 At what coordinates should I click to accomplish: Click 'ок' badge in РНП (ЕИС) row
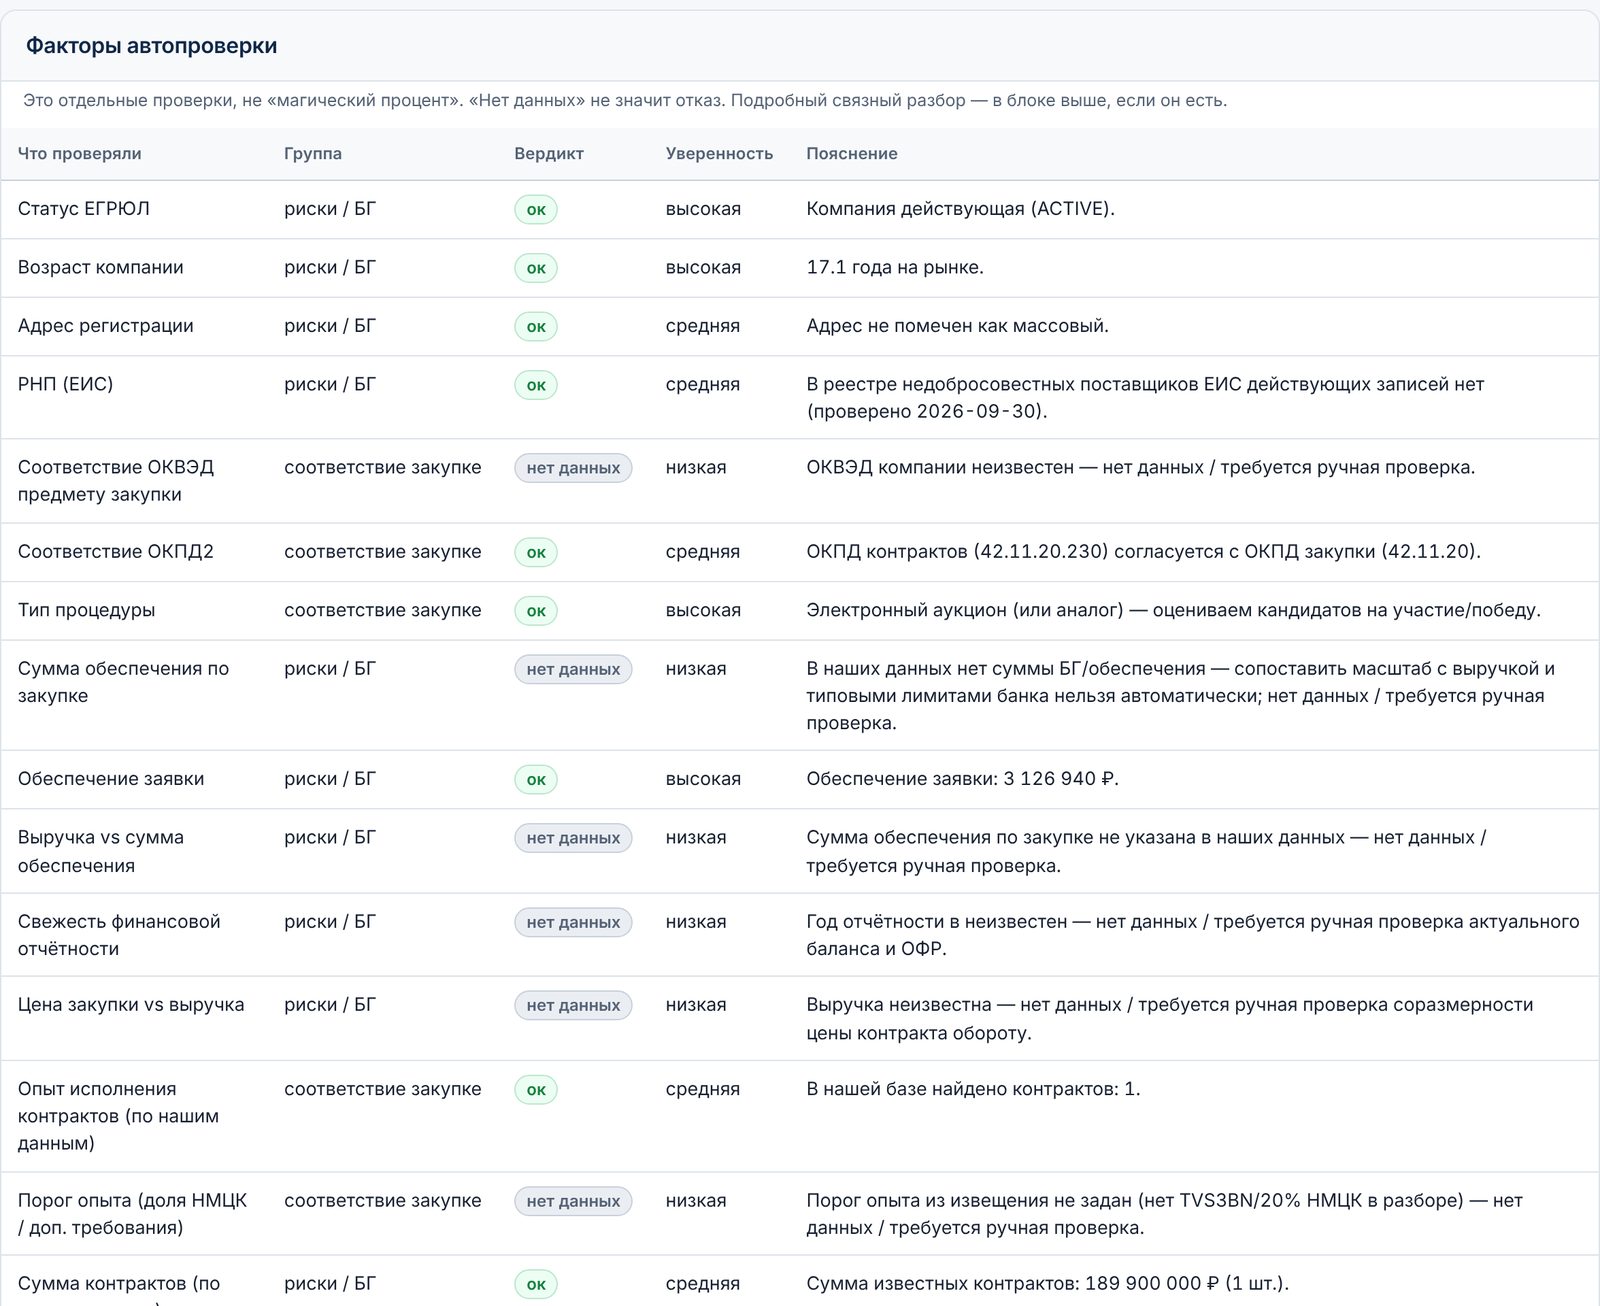pyautogui.click(x=536, y=385)
